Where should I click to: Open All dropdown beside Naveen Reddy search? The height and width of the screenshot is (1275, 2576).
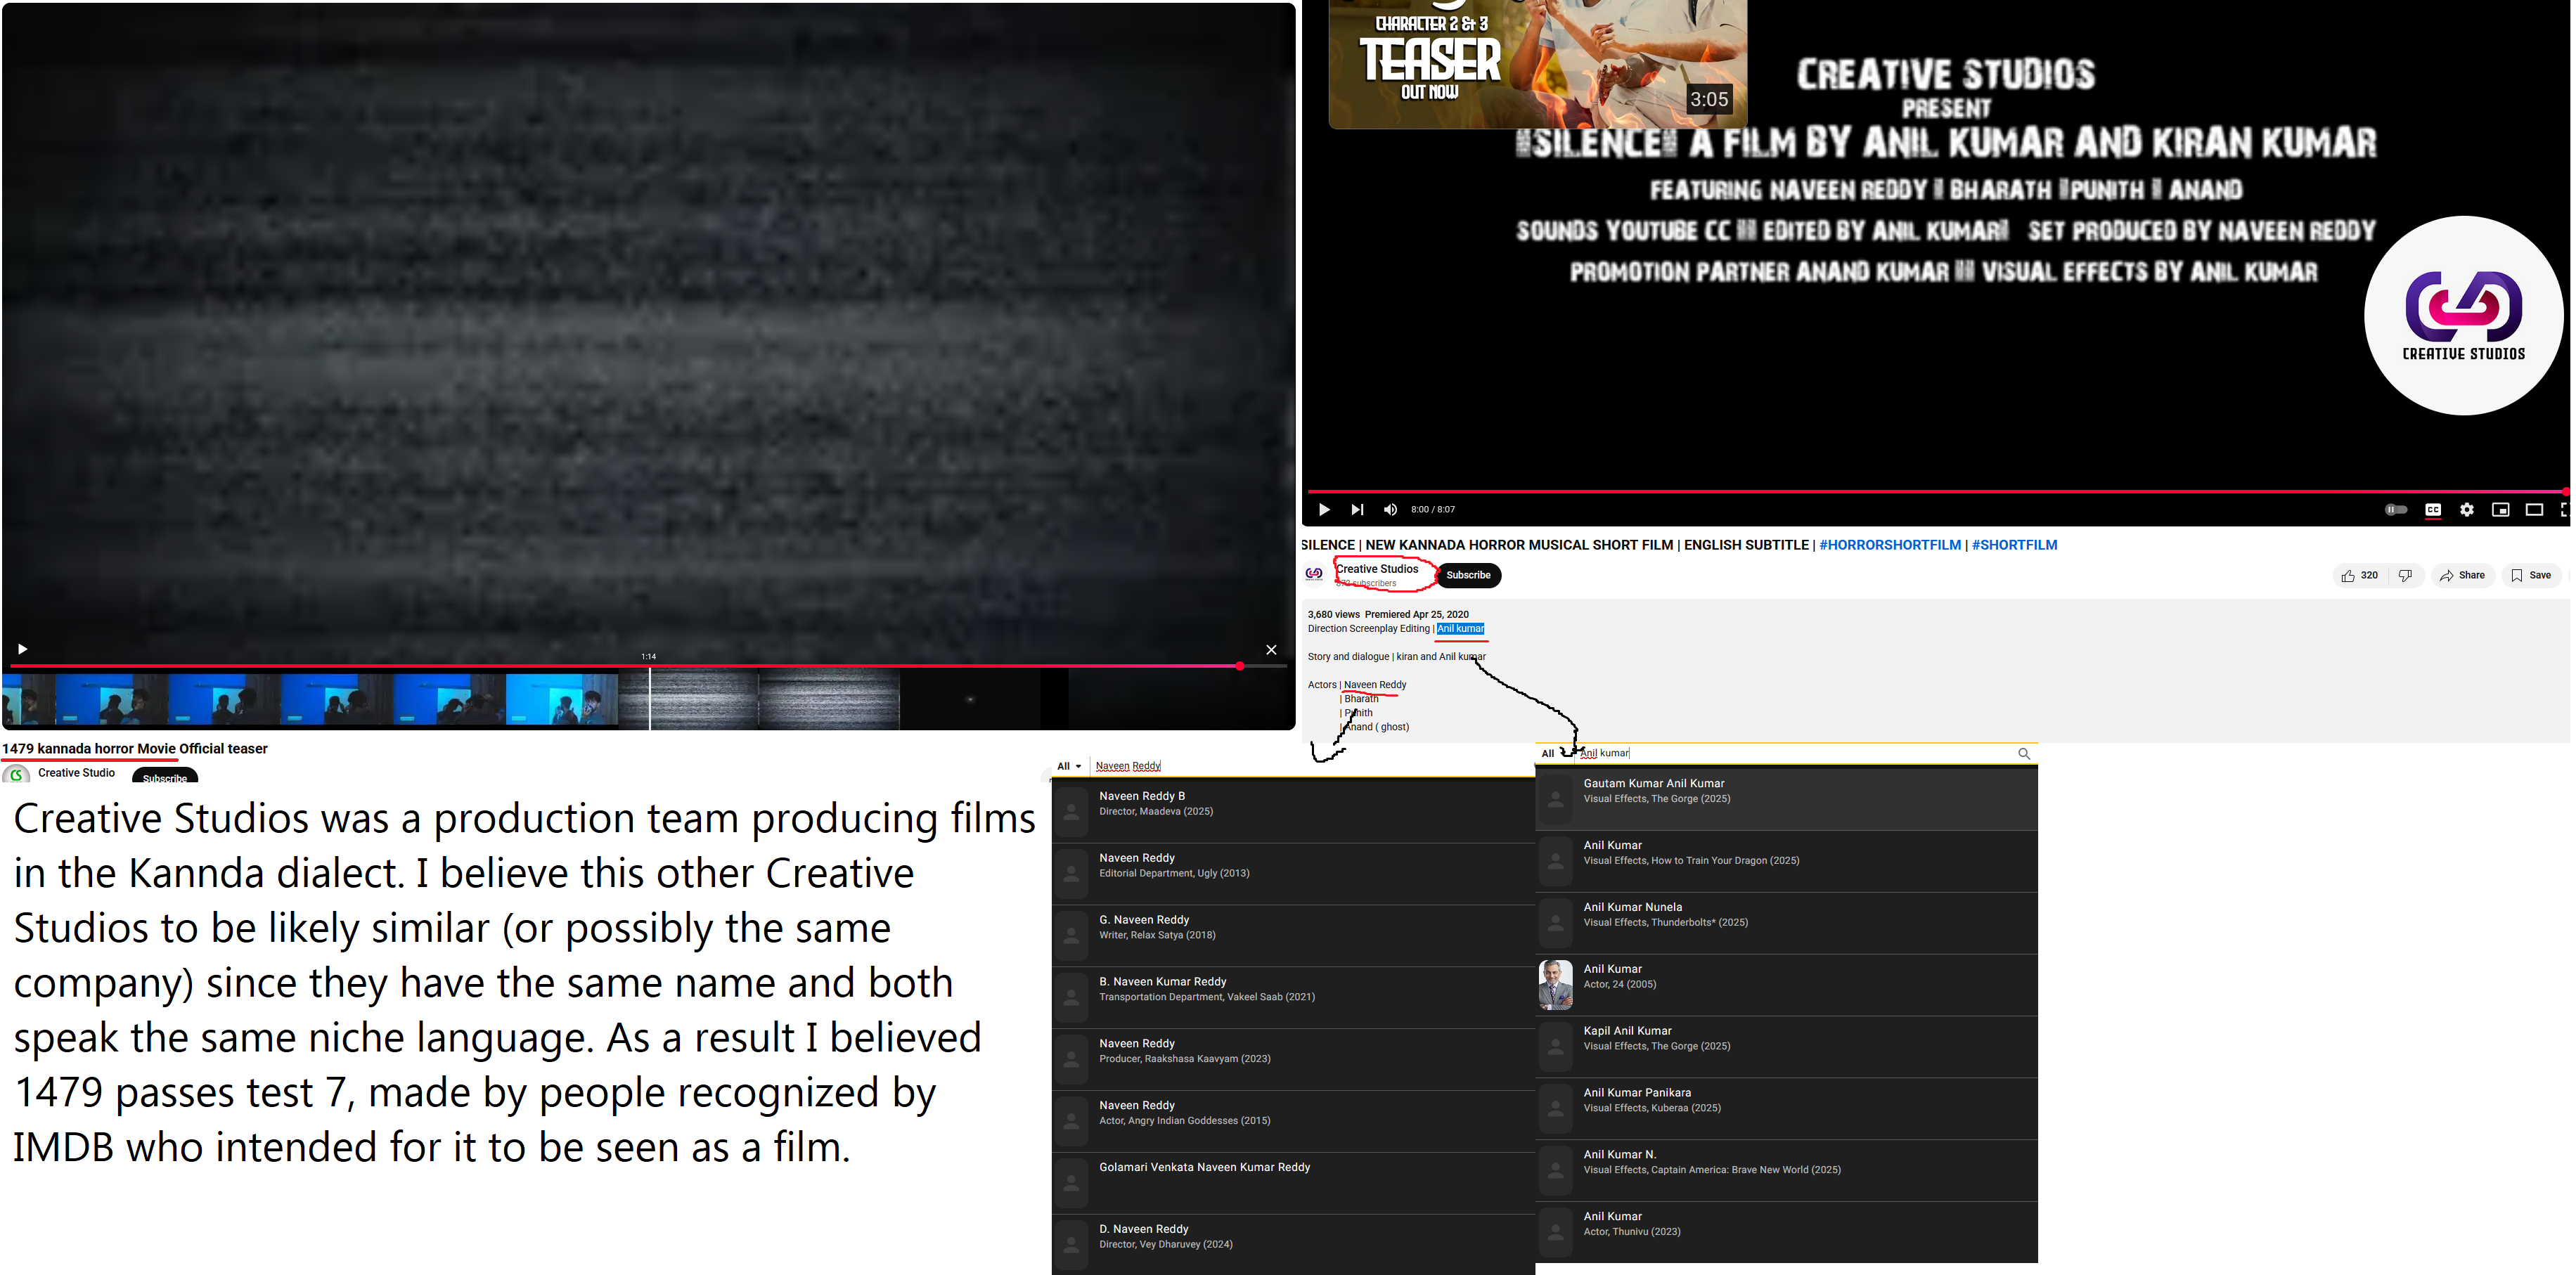coord(1069,766)
